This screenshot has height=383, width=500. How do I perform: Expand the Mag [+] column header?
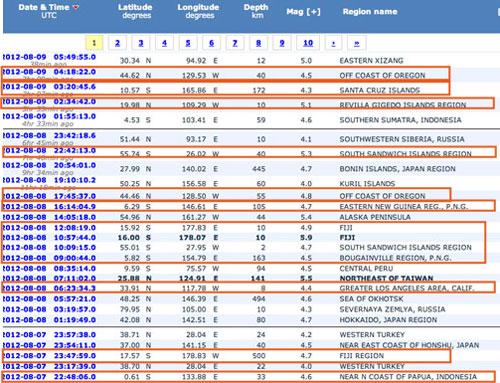click(x=303, y=12)
